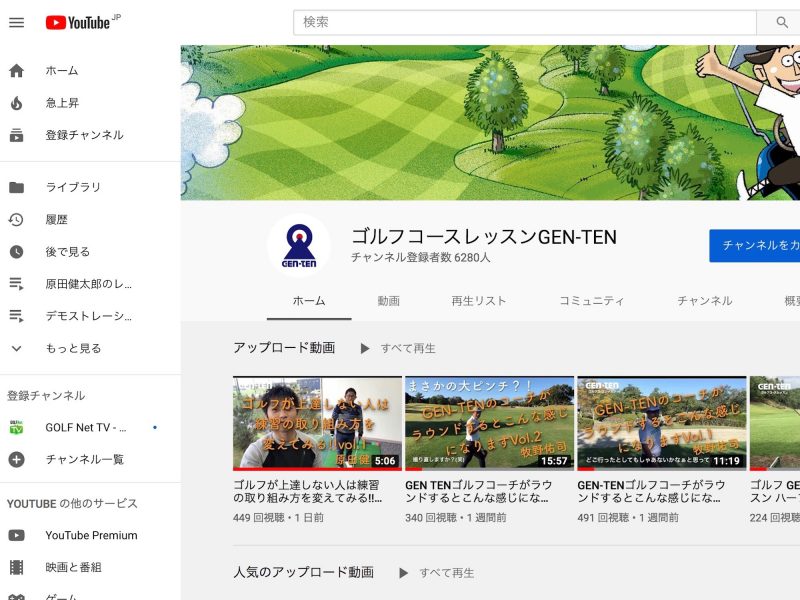
Task: Click the GEN-TEN channel avatar logo
Action: click(299, 245)
